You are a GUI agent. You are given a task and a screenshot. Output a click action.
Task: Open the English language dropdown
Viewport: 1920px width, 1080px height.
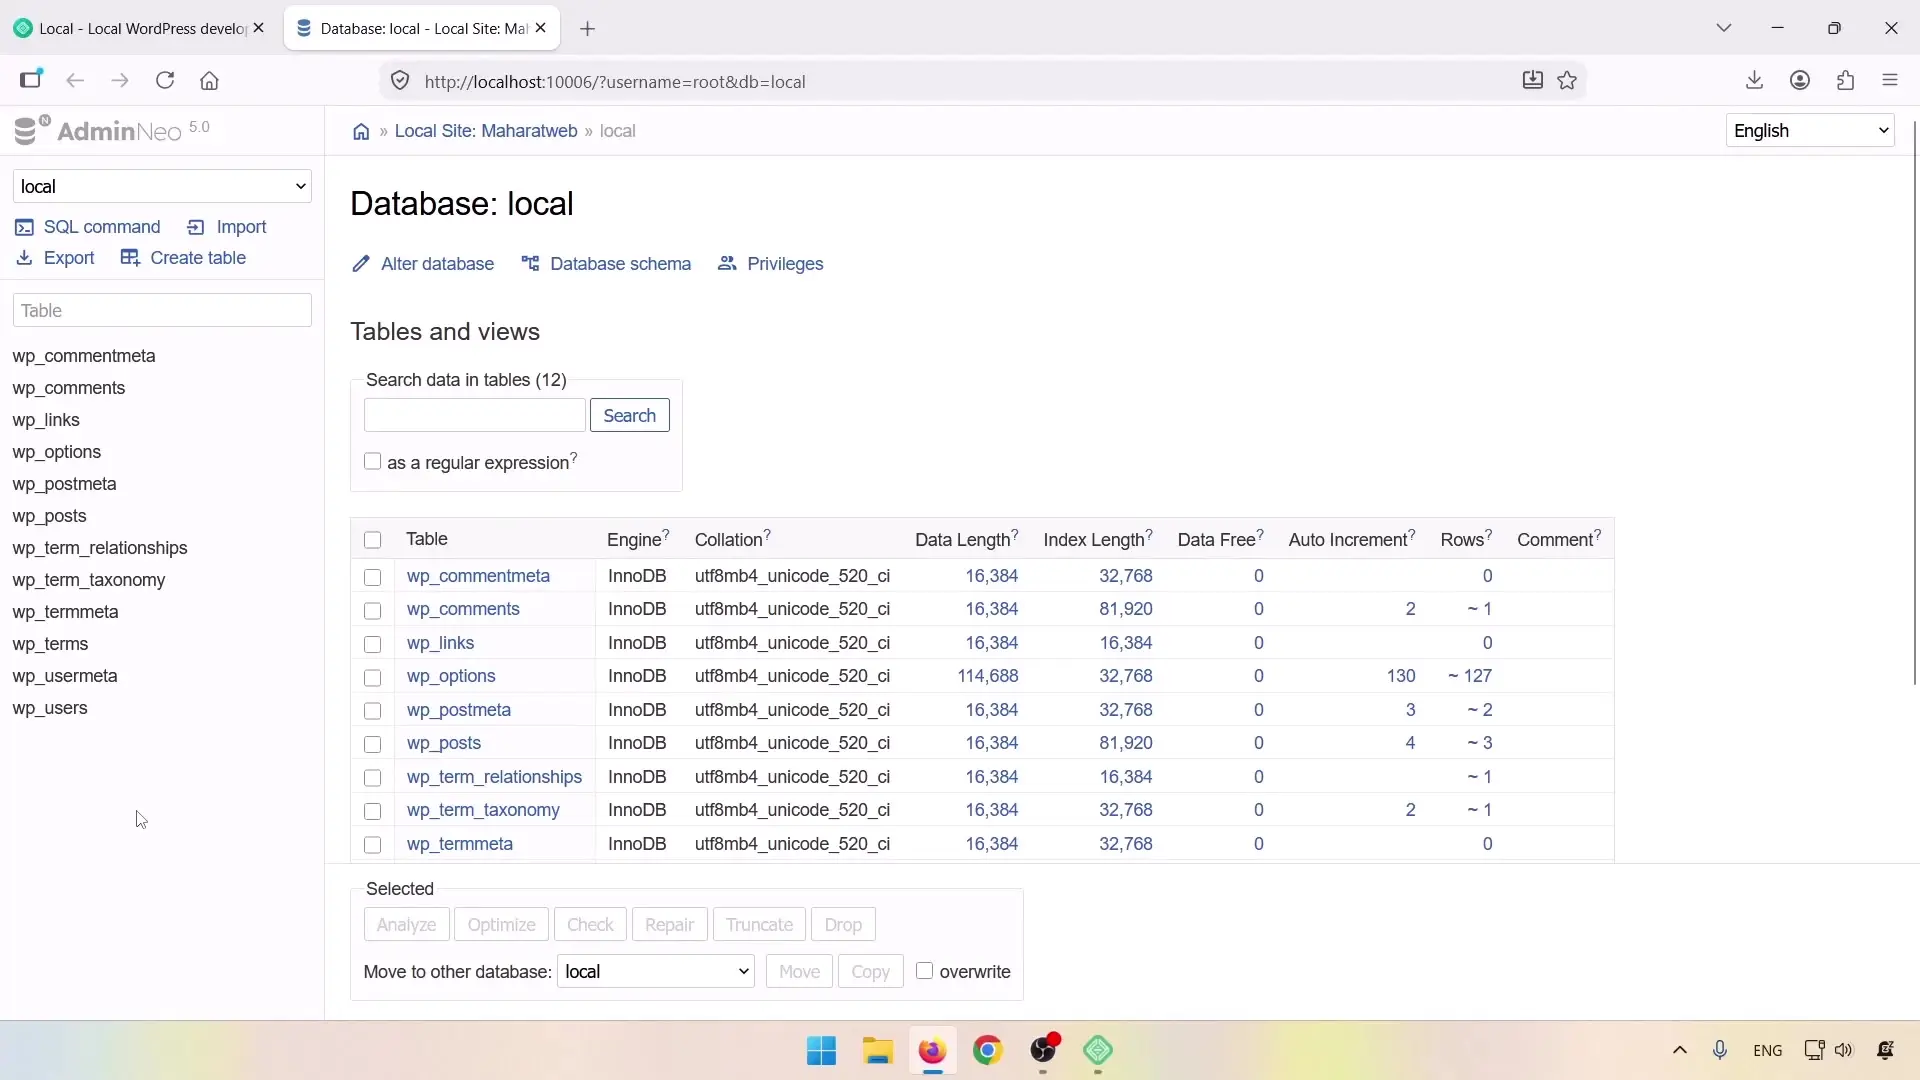tap(1810, 131)
